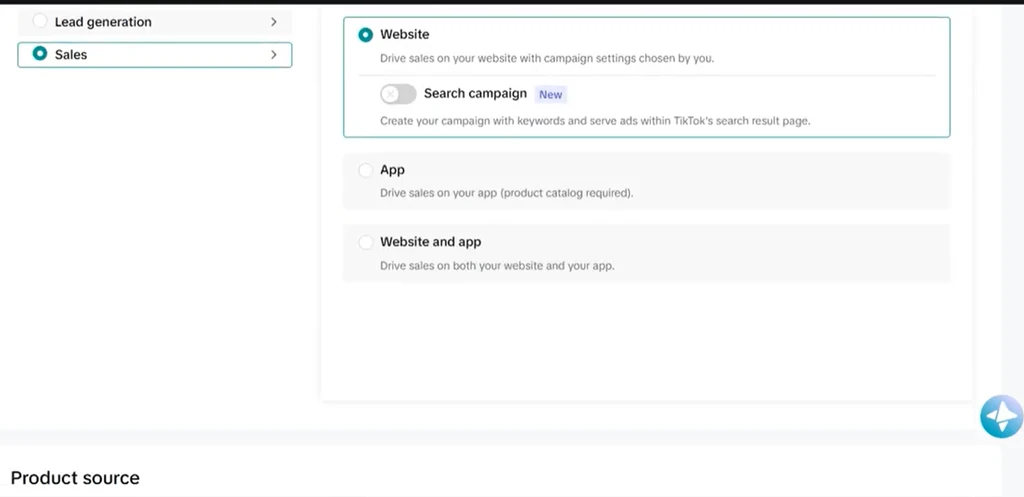
Task: Click the Search campaign label
Action: tap(475, 93)
